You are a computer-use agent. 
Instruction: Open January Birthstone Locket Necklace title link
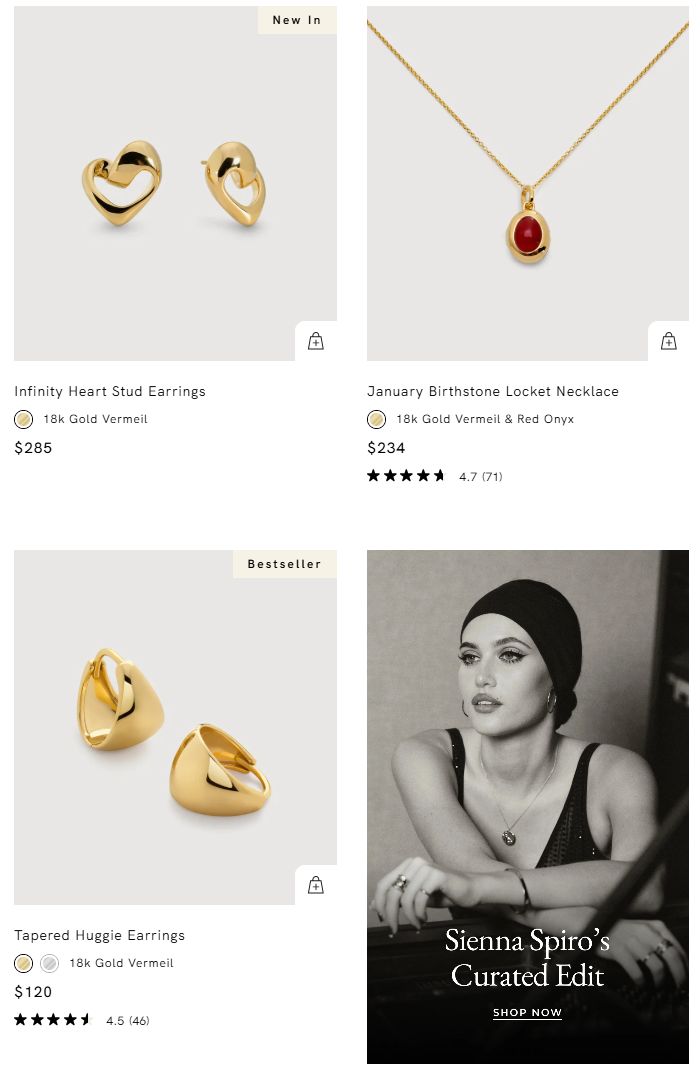click(493, 392)
